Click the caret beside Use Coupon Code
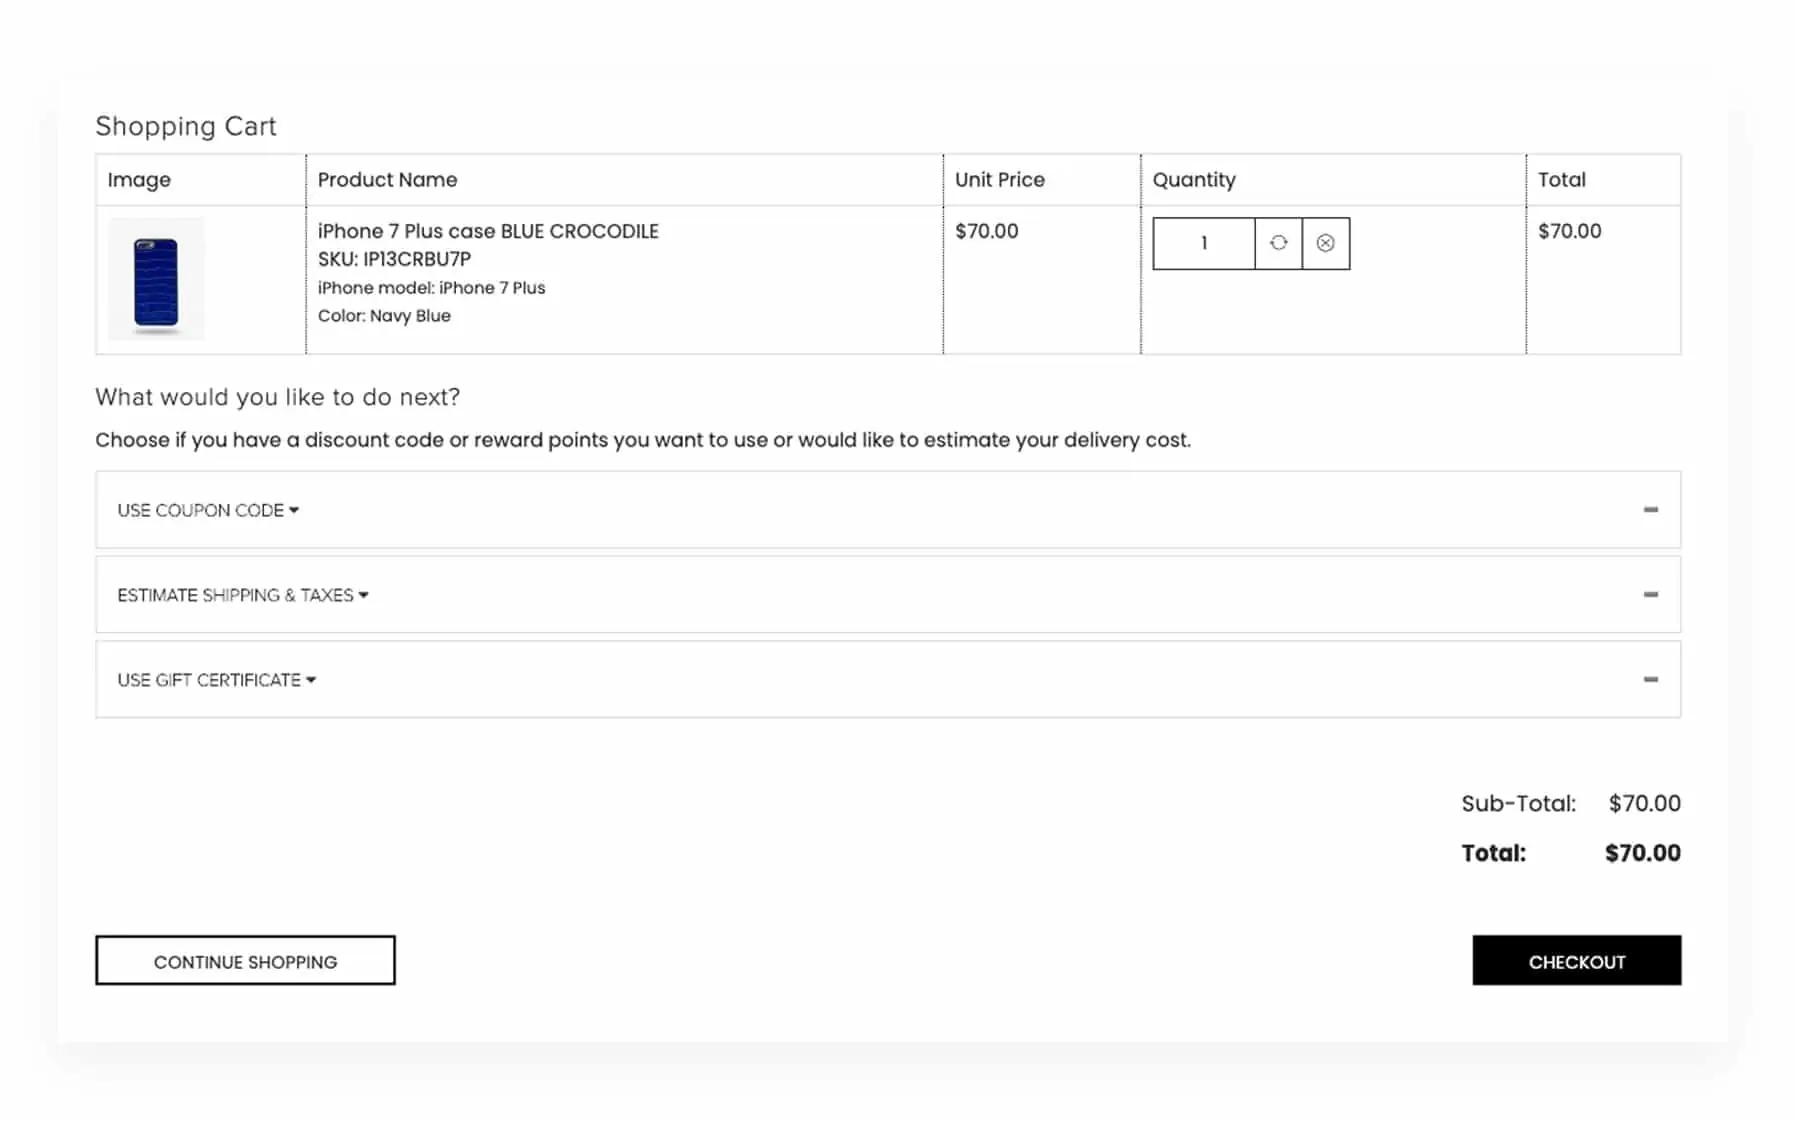Viewport: 1796px width, 1121px height. coord(294,510)
